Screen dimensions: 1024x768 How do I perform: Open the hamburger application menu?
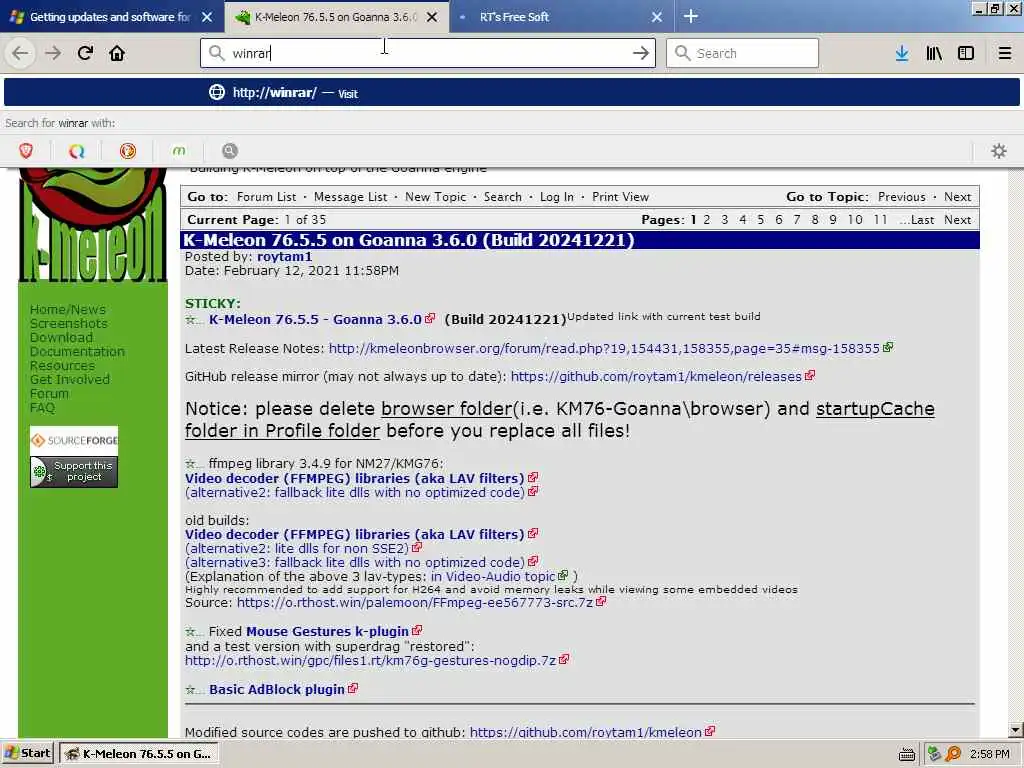click(x=1005, y=53)
